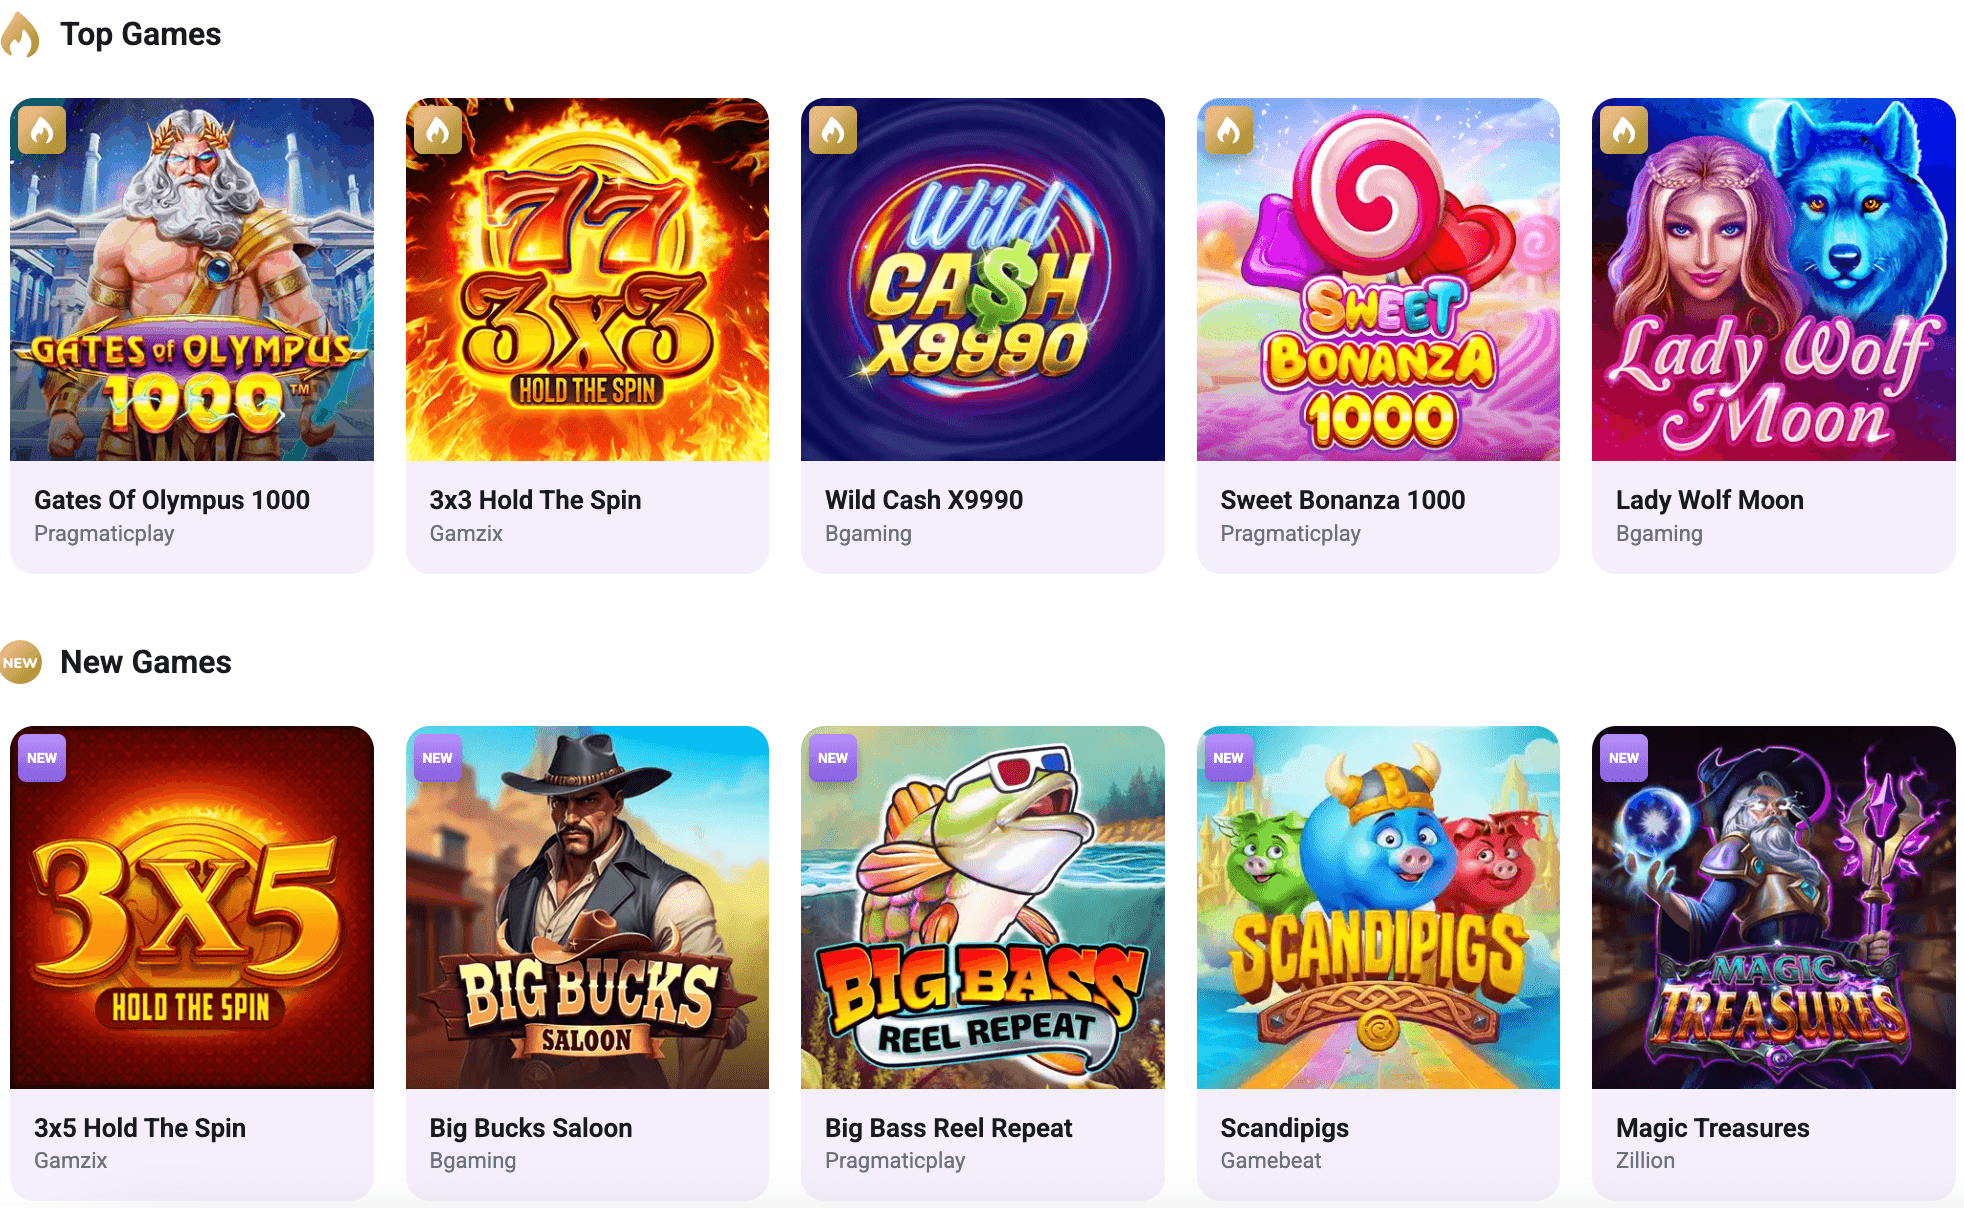Click the Lady Wolf Moon title text
Screen dimensions: 1964x1208
1710,500
